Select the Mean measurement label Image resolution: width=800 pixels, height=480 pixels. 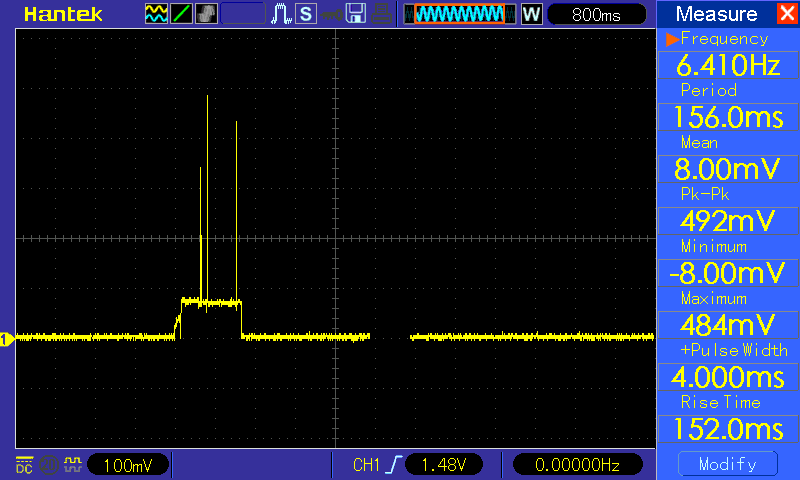click(699, 142)
